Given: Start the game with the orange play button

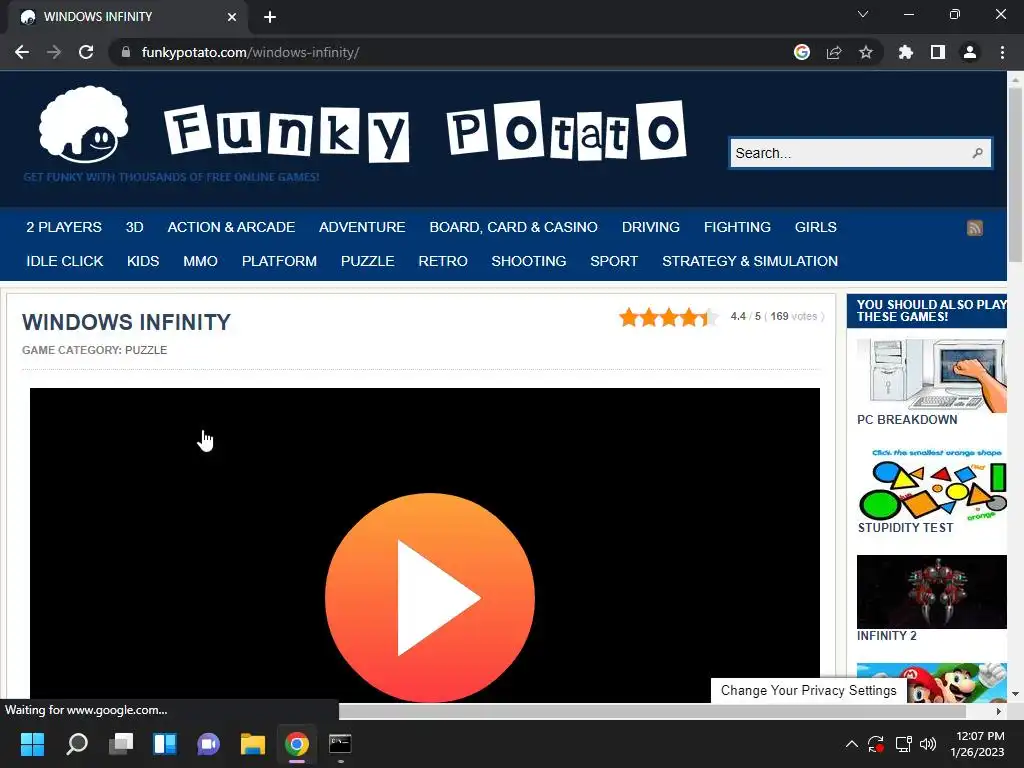Looking at the screenshot, I should 430,598.
